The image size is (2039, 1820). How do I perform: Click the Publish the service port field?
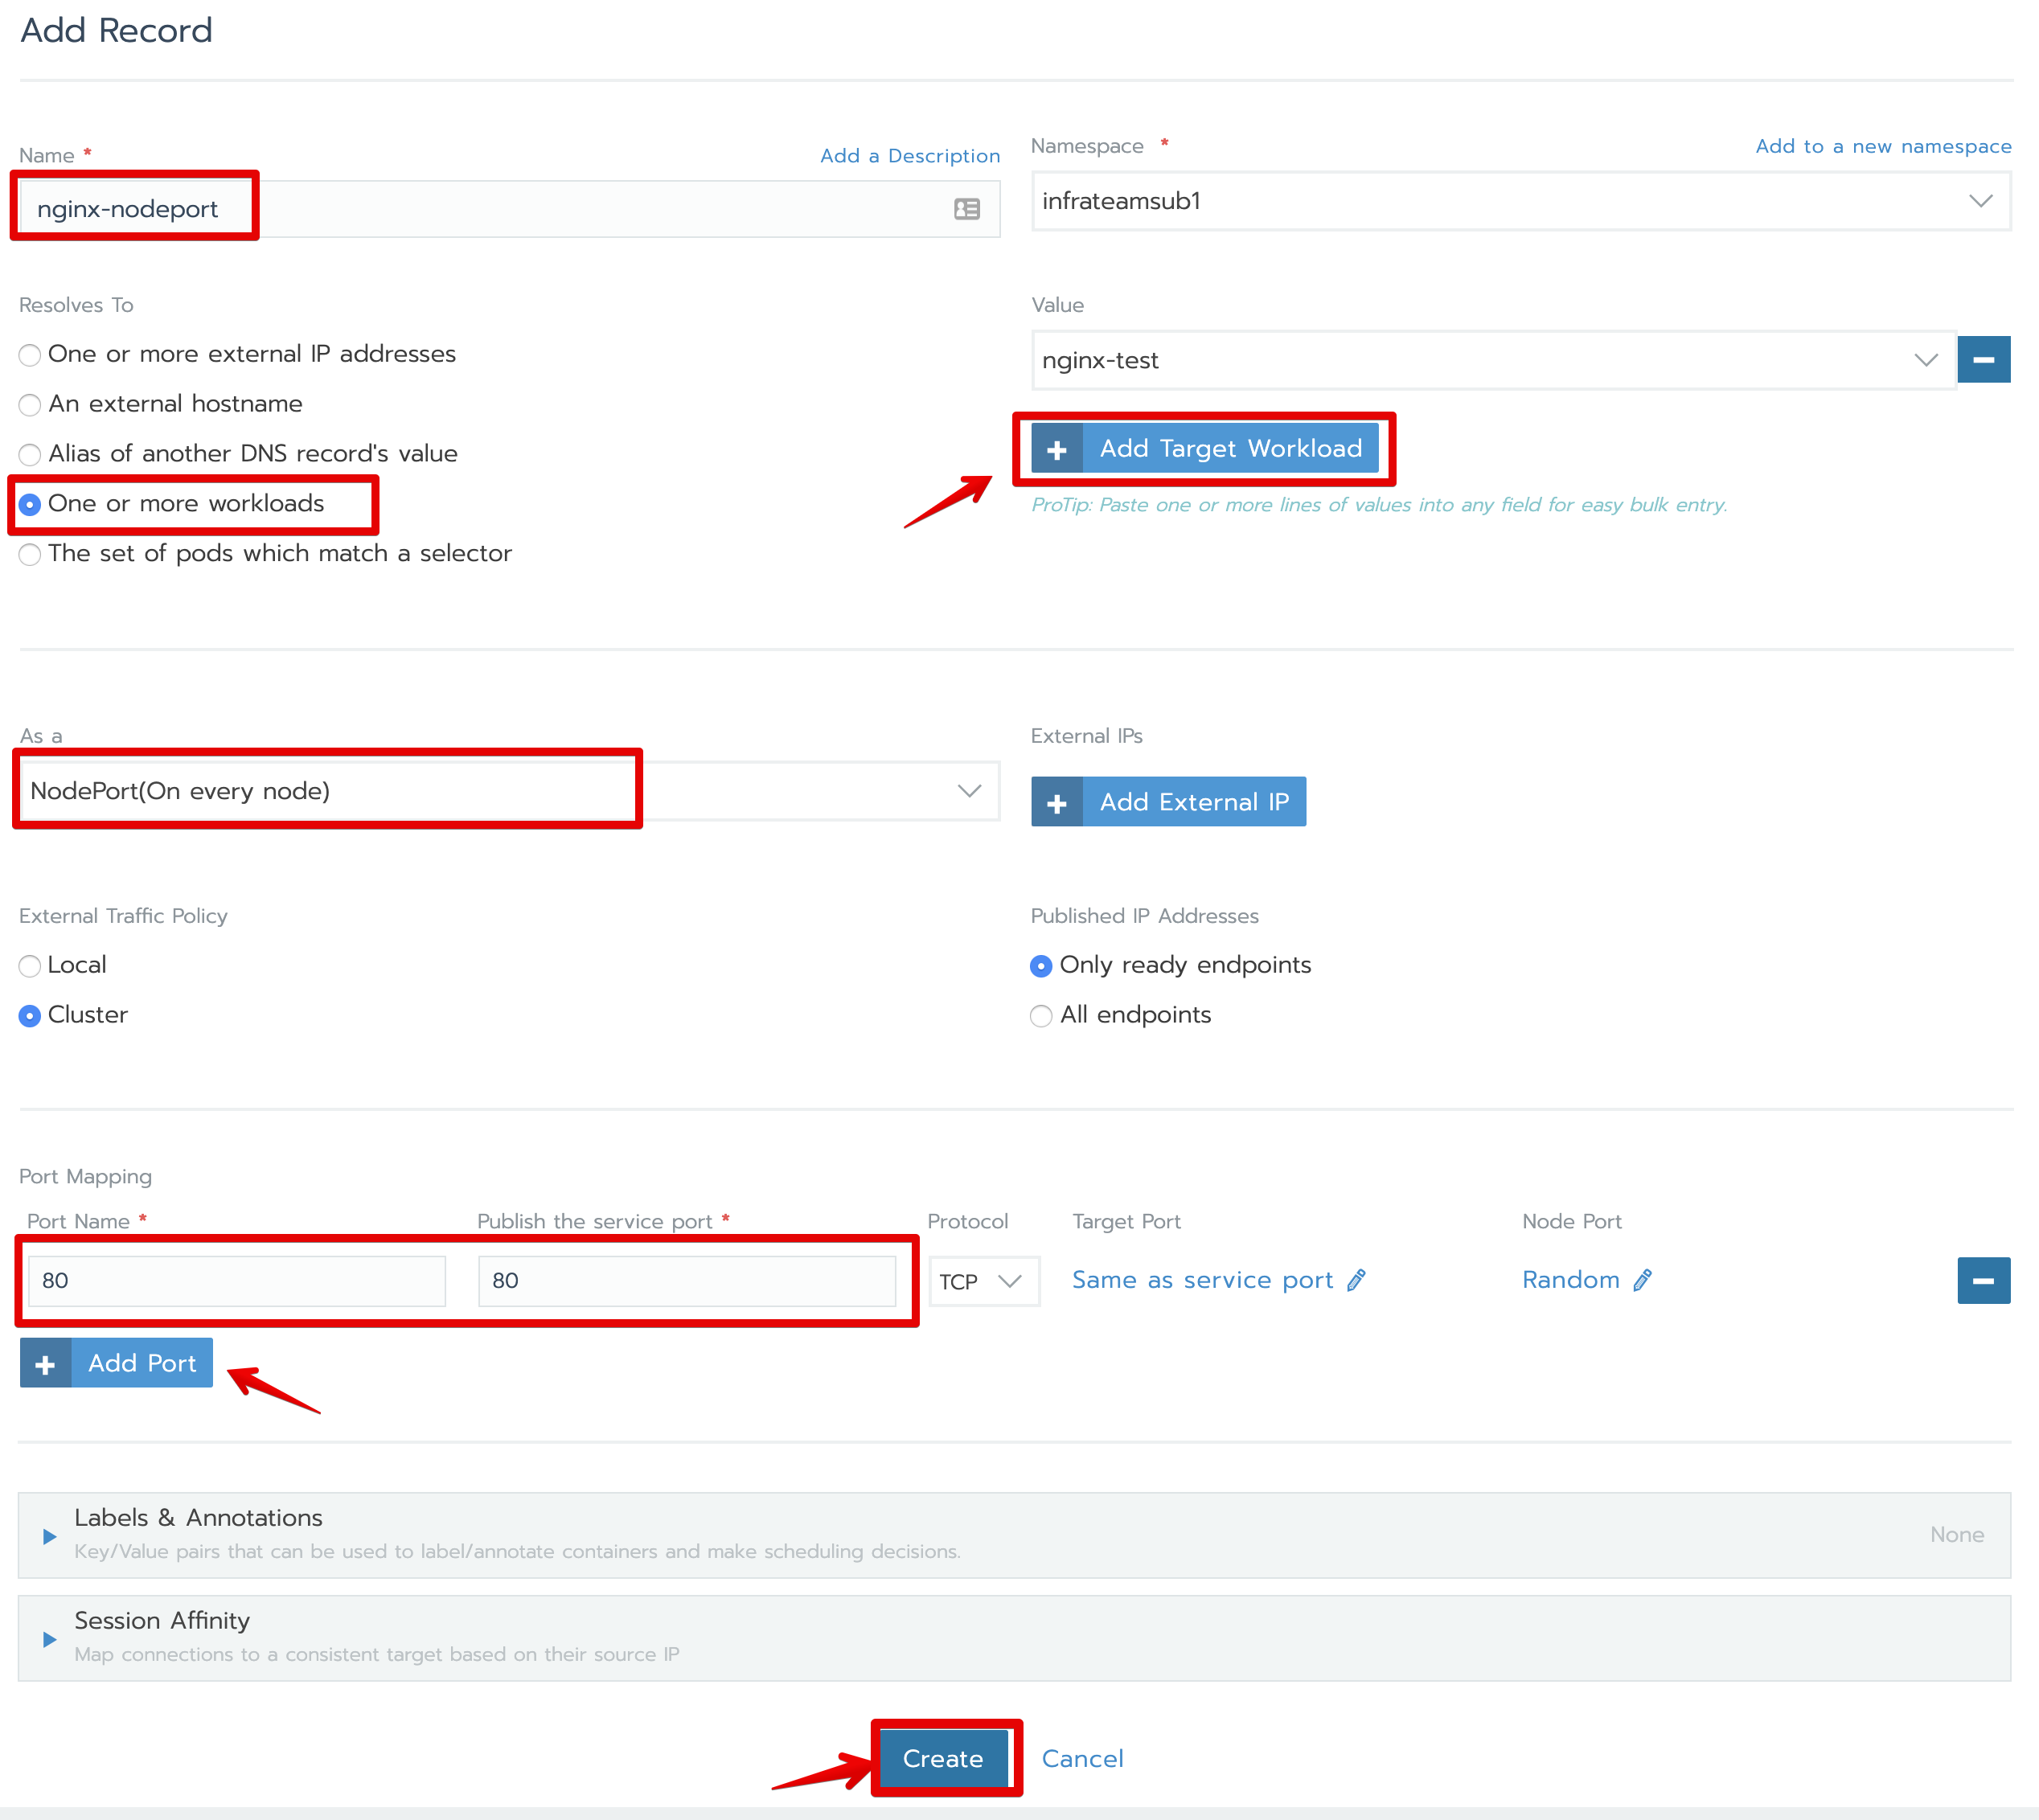[686, 1282]
